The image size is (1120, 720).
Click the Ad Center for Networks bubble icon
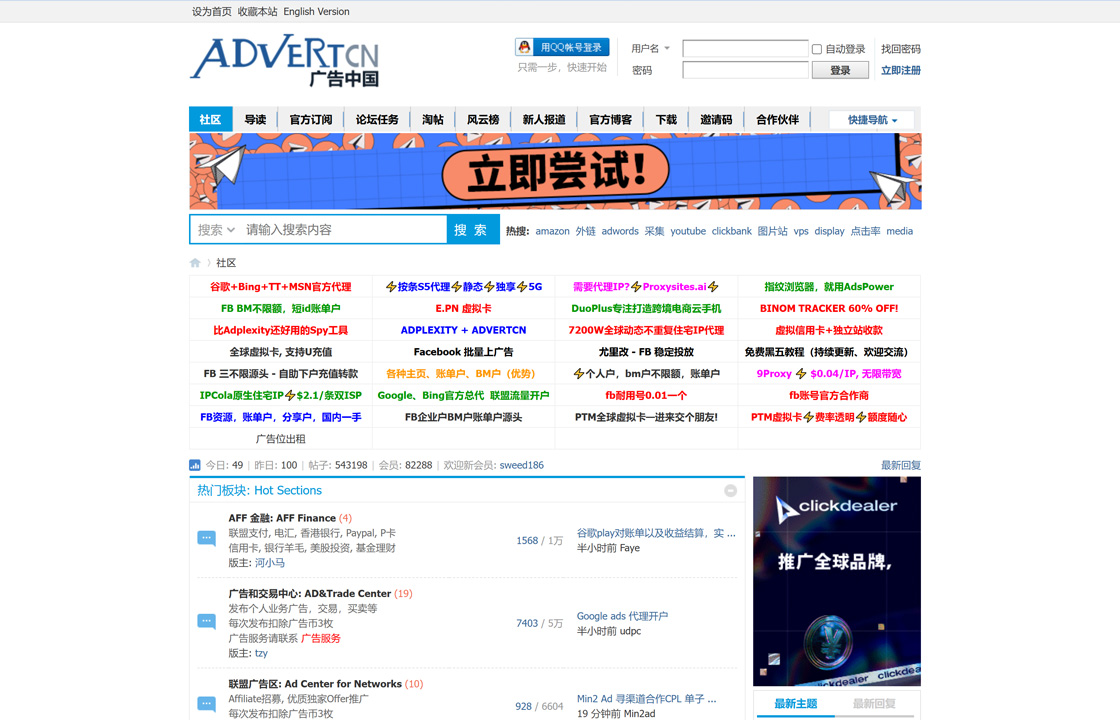pos(206,704)
